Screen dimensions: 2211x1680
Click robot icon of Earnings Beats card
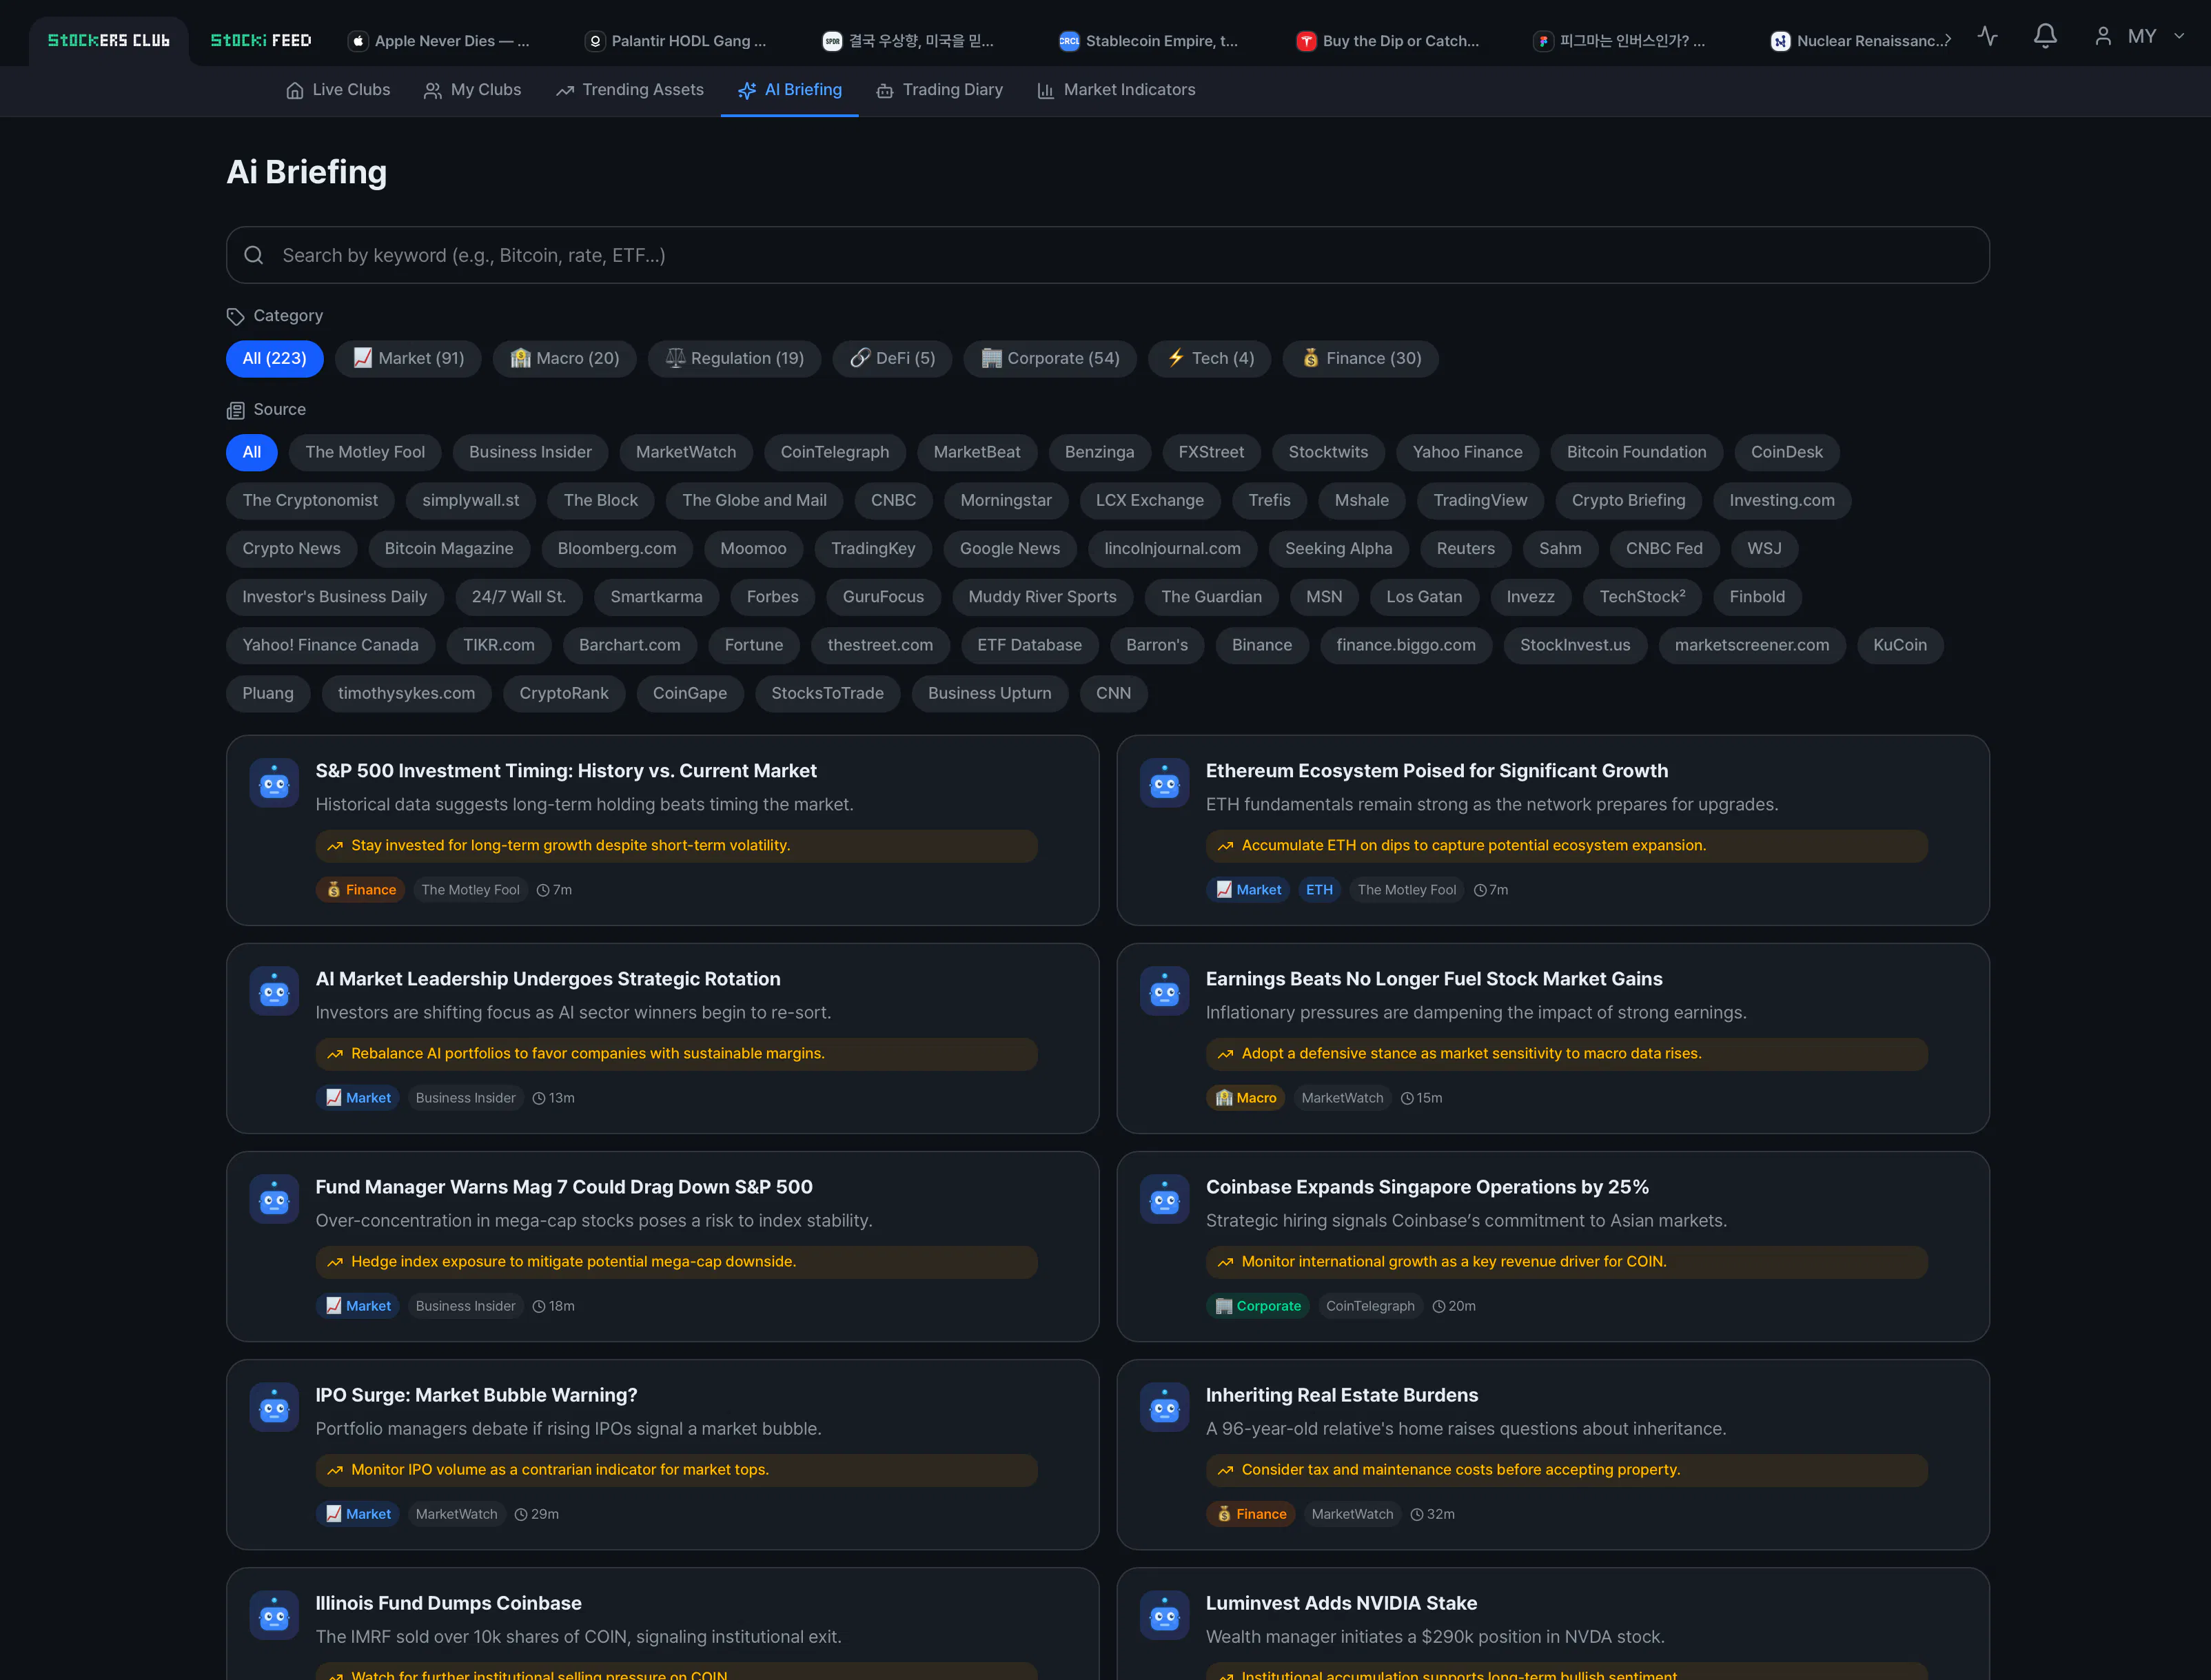coord(1164,991)
